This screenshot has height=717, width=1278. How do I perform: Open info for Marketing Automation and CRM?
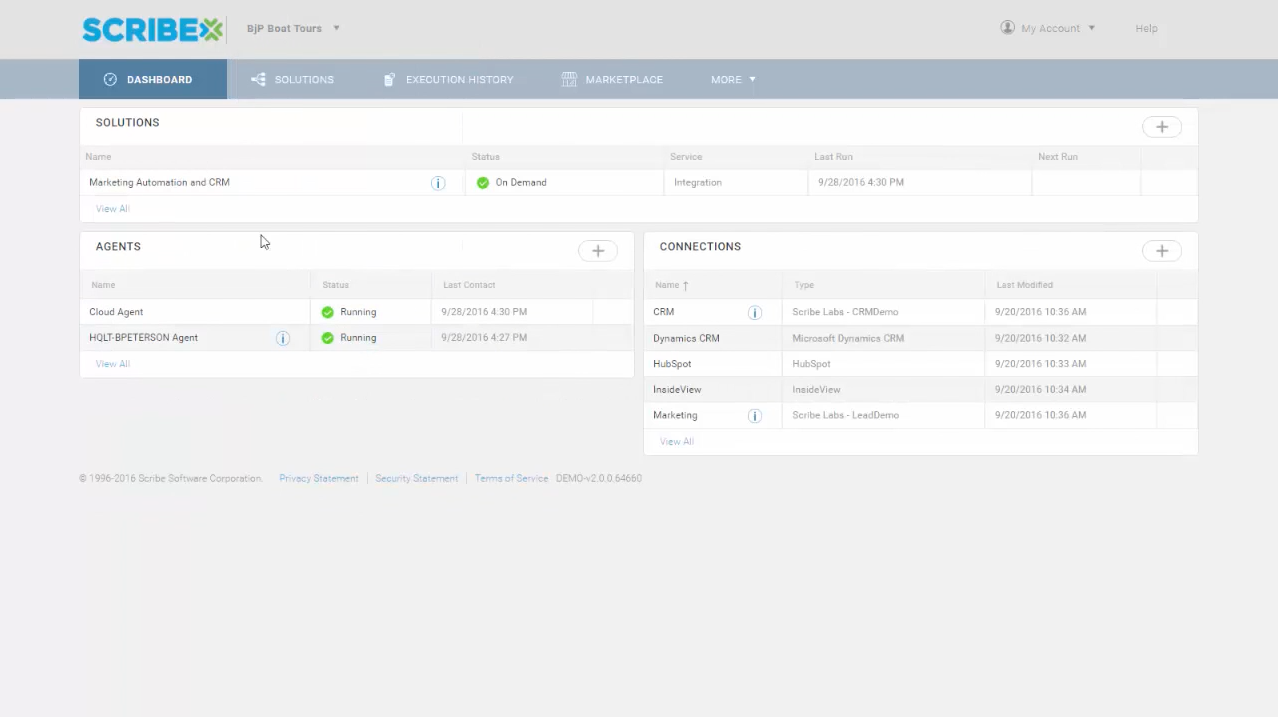[x=438, y=183]
